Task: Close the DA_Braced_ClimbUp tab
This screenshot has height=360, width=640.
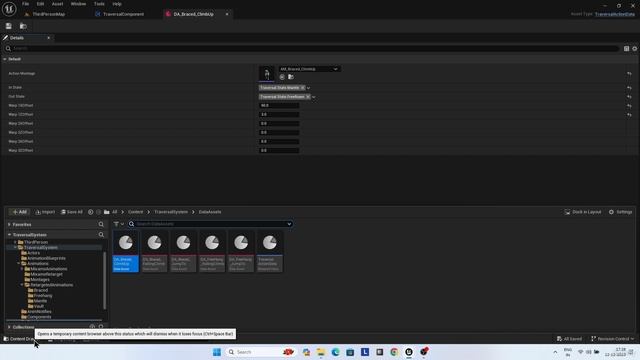Action: coord(227,14)
